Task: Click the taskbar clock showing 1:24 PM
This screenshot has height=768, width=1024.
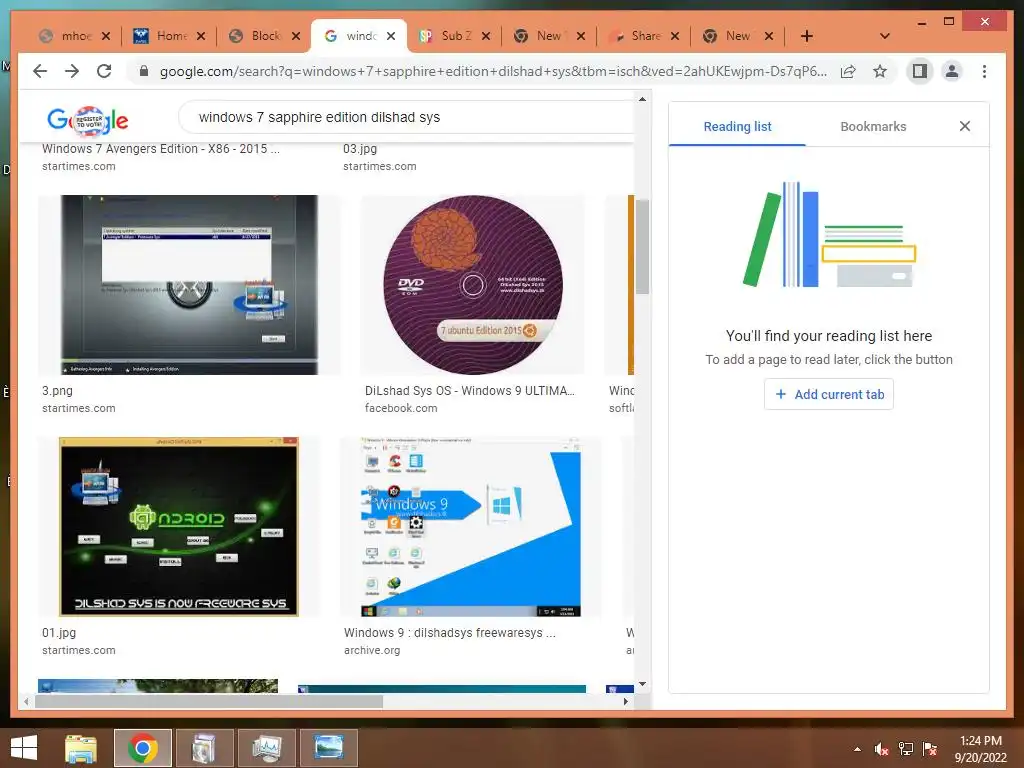Action: click(981, 749)
